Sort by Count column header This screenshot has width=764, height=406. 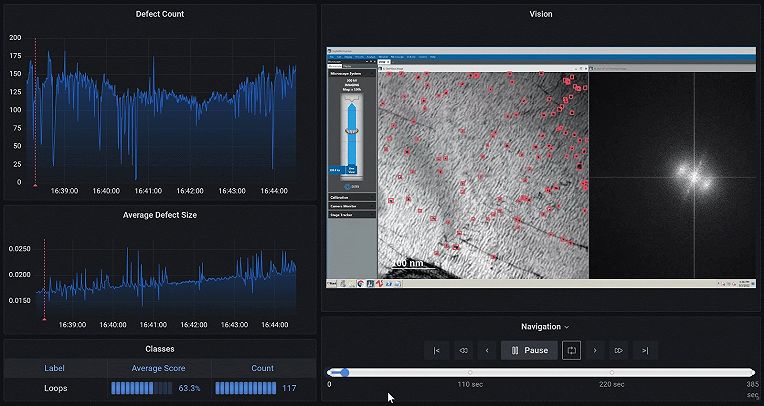coord(262,368)
